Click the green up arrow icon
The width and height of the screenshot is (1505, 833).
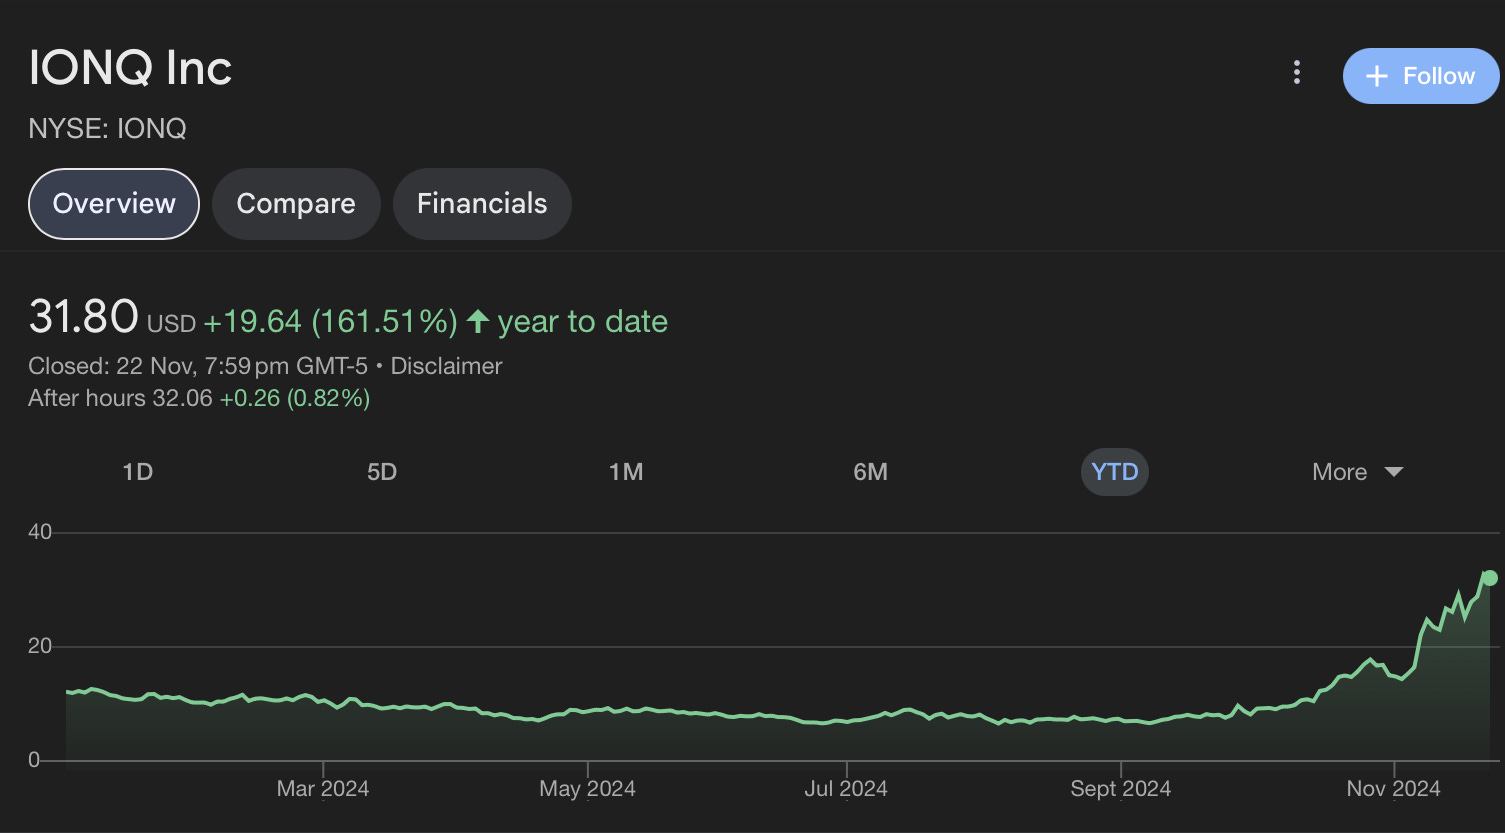478,321
